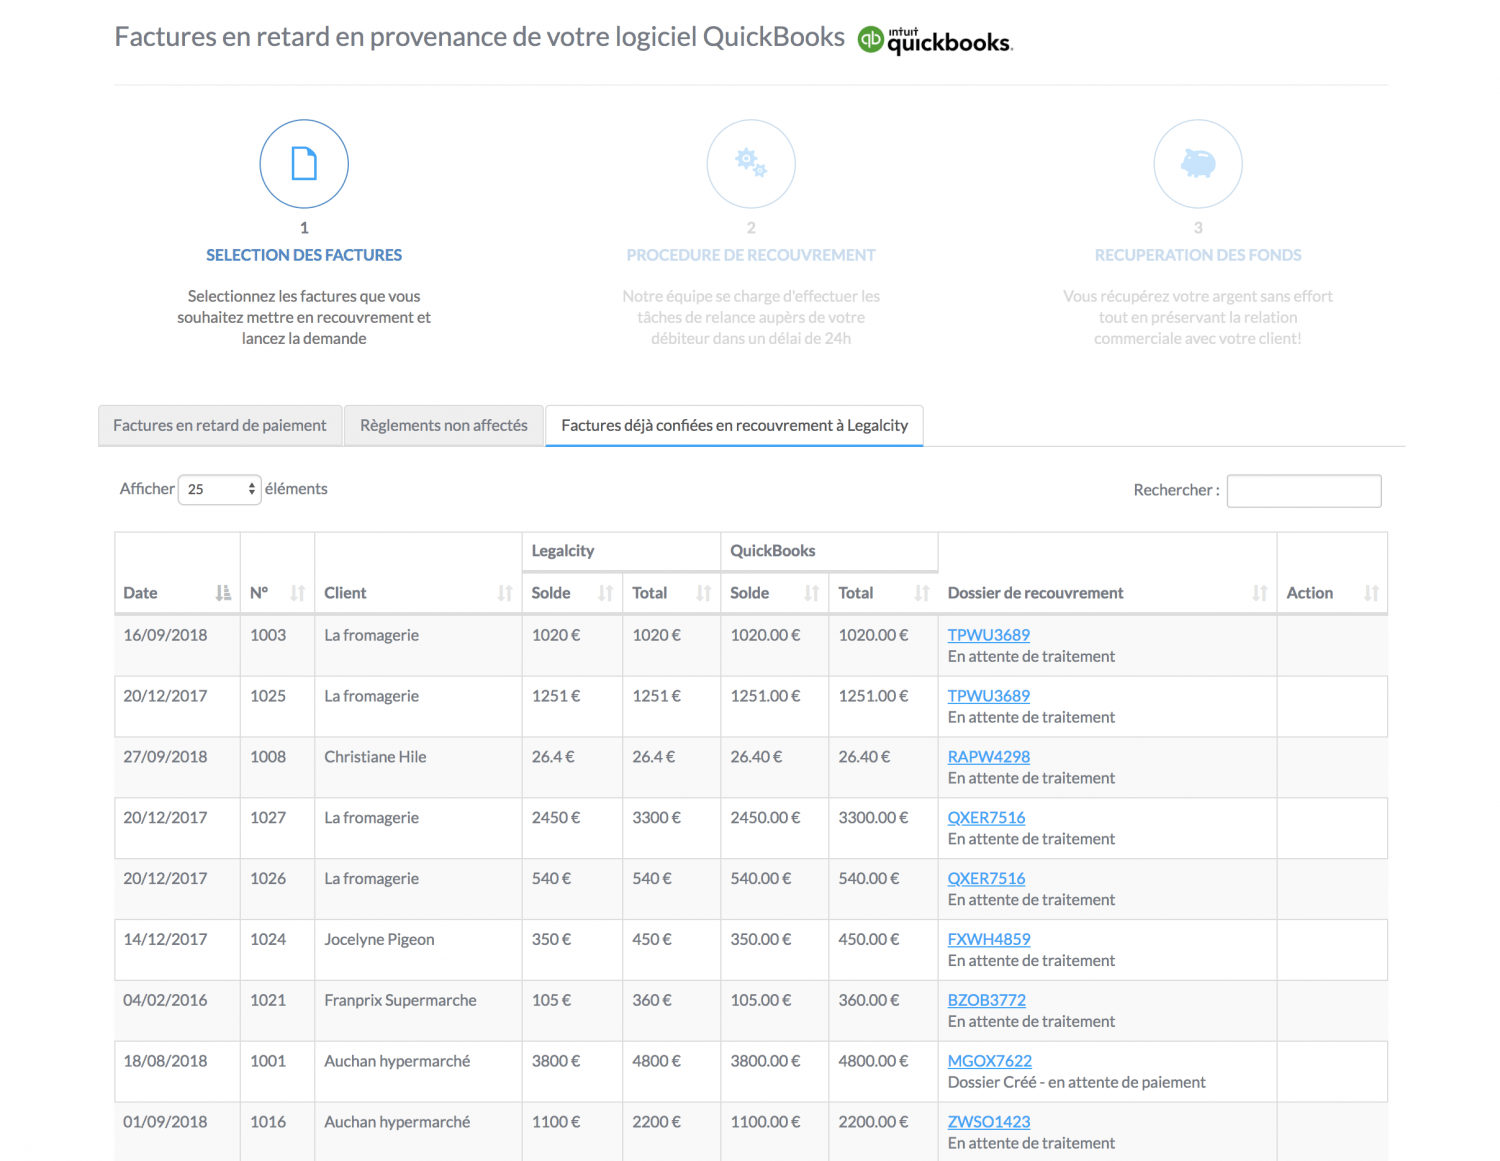Sort table by Action column
The image size is (1500, 1161).
click(1332, 593)
